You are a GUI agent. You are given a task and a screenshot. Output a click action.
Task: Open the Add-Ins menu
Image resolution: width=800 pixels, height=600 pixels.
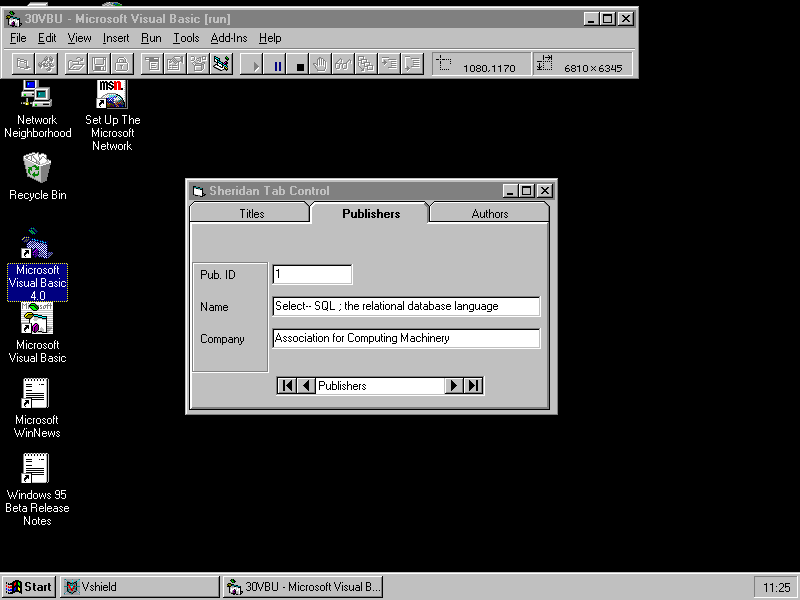(229, 38)
